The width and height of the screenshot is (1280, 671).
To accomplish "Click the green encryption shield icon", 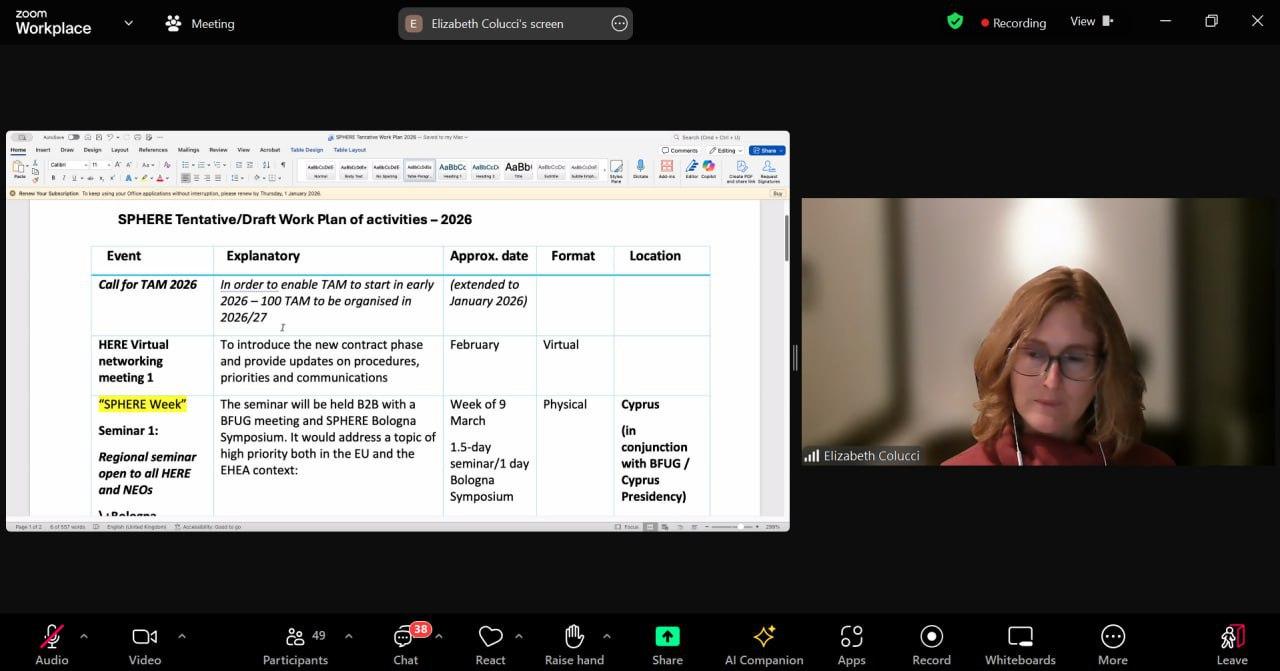I will click(955, 21).
